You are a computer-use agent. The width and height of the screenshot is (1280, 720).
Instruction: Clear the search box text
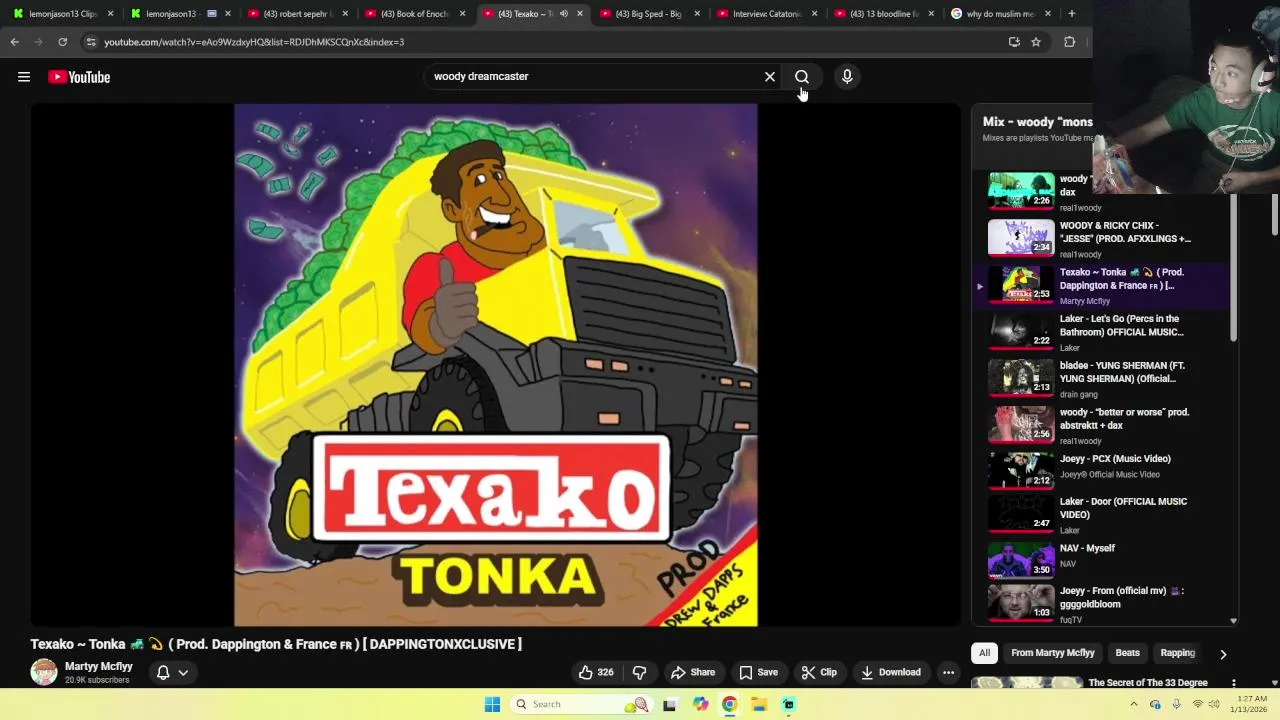[x=770, y=77]
